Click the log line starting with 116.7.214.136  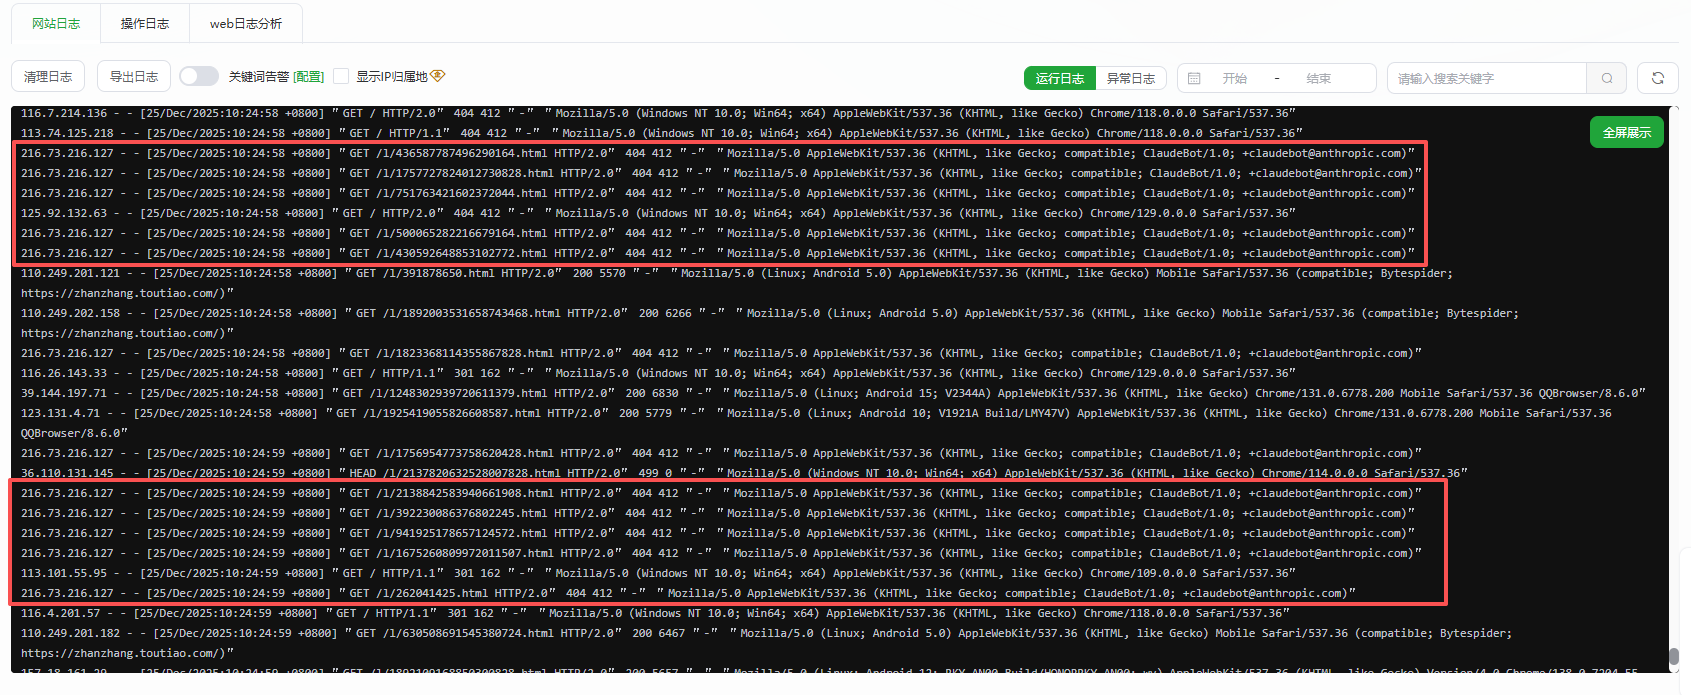click(x=658, y=113)
